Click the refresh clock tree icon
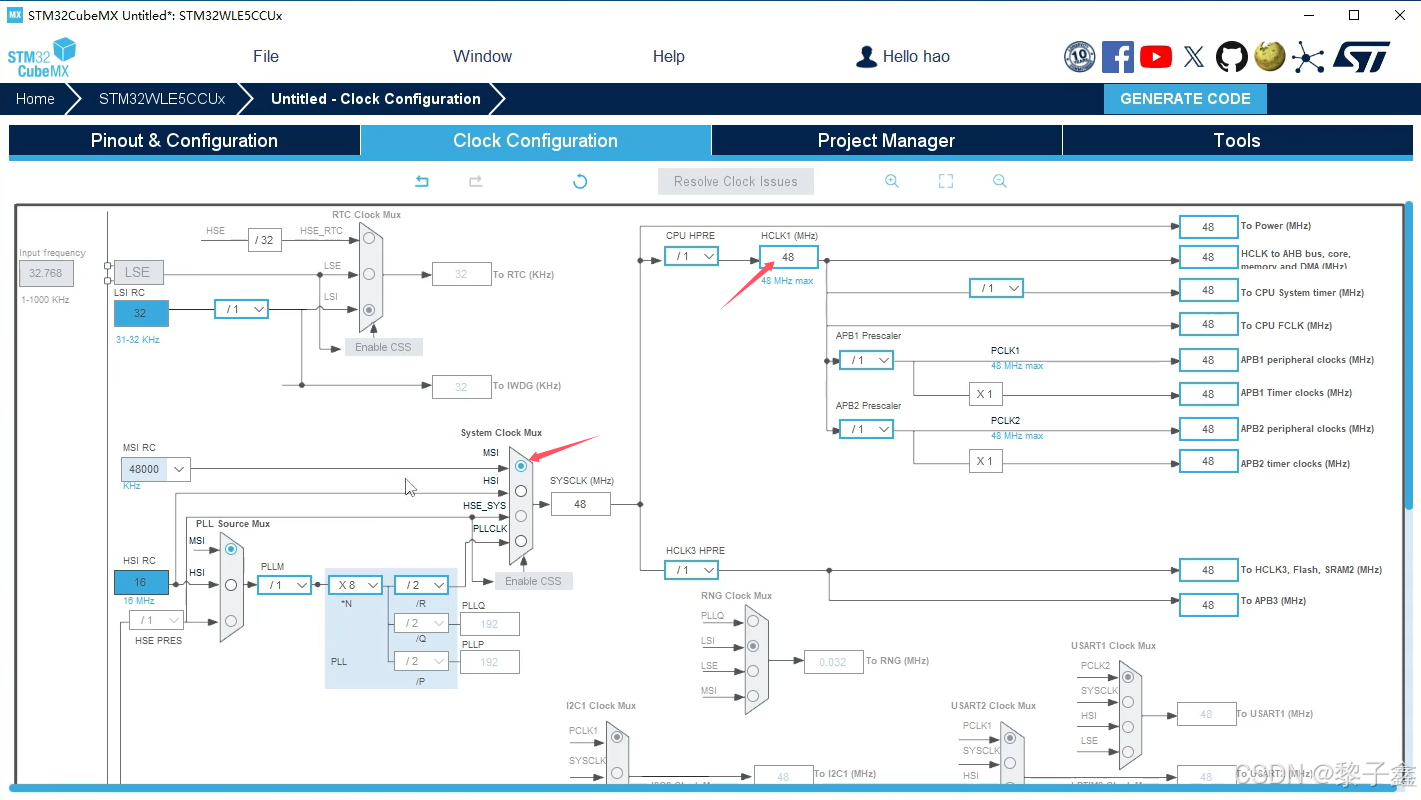Image resolution: width=1421 pixels, height=800 pixels. click(579, 181)
